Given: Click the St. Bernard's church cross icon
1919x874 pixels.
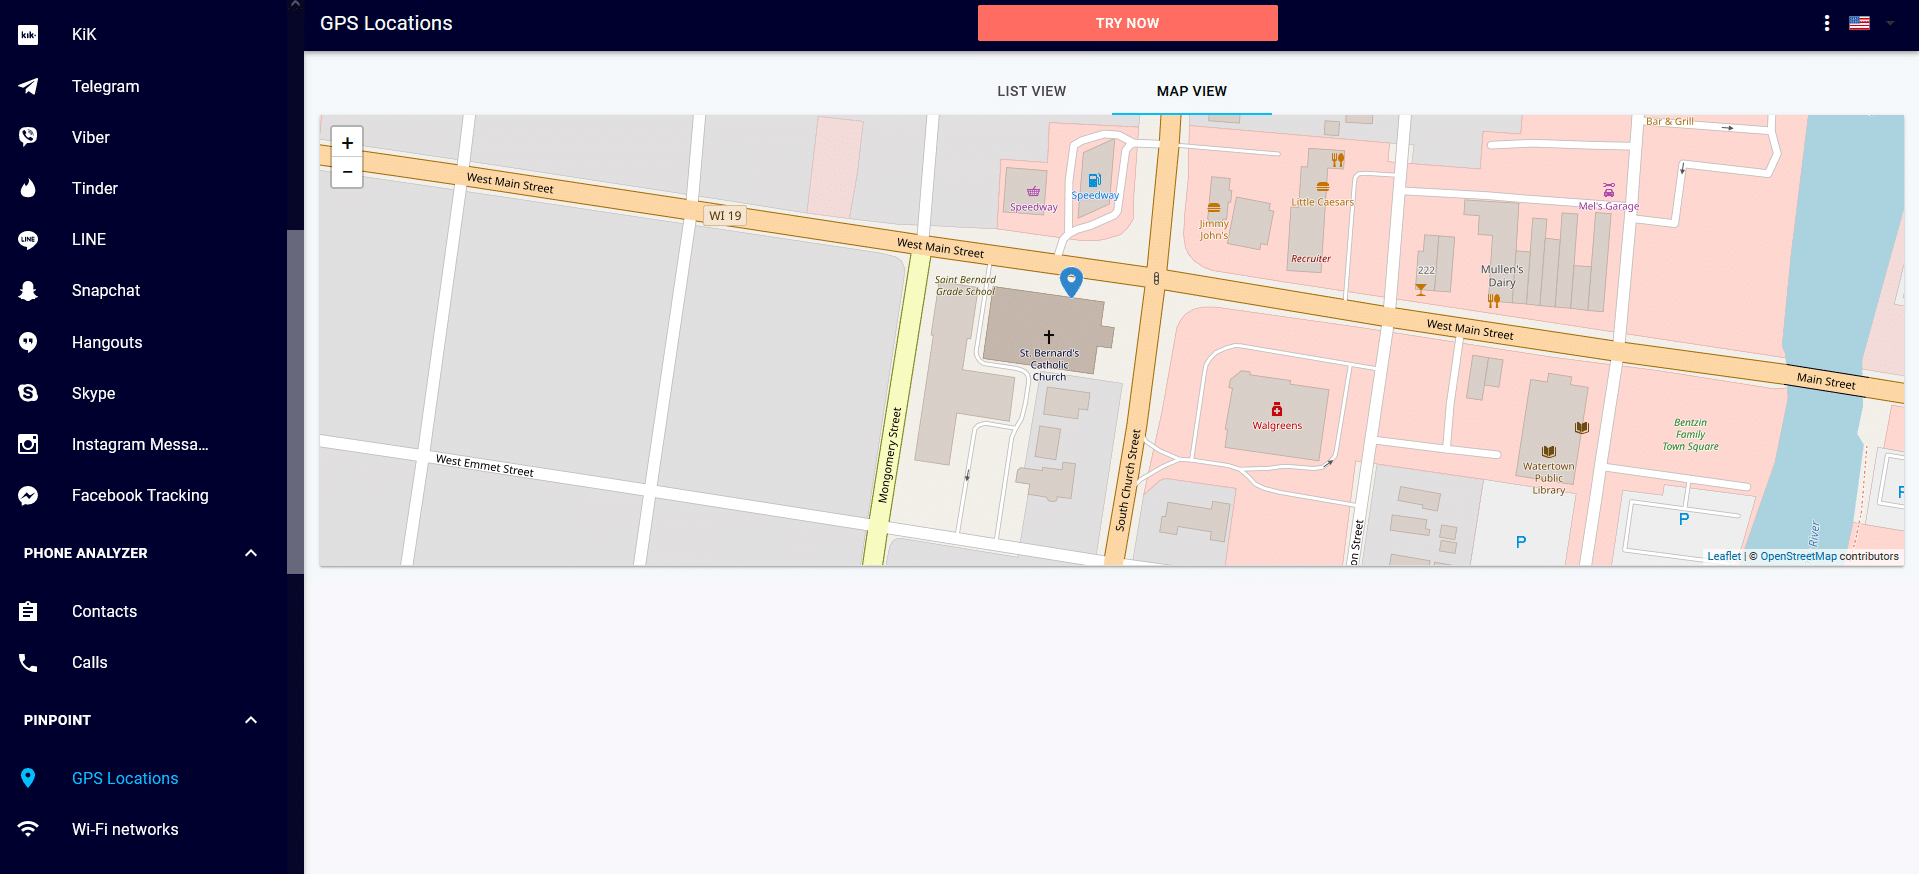Looking at the screenshot, I should coord(1049,337).
